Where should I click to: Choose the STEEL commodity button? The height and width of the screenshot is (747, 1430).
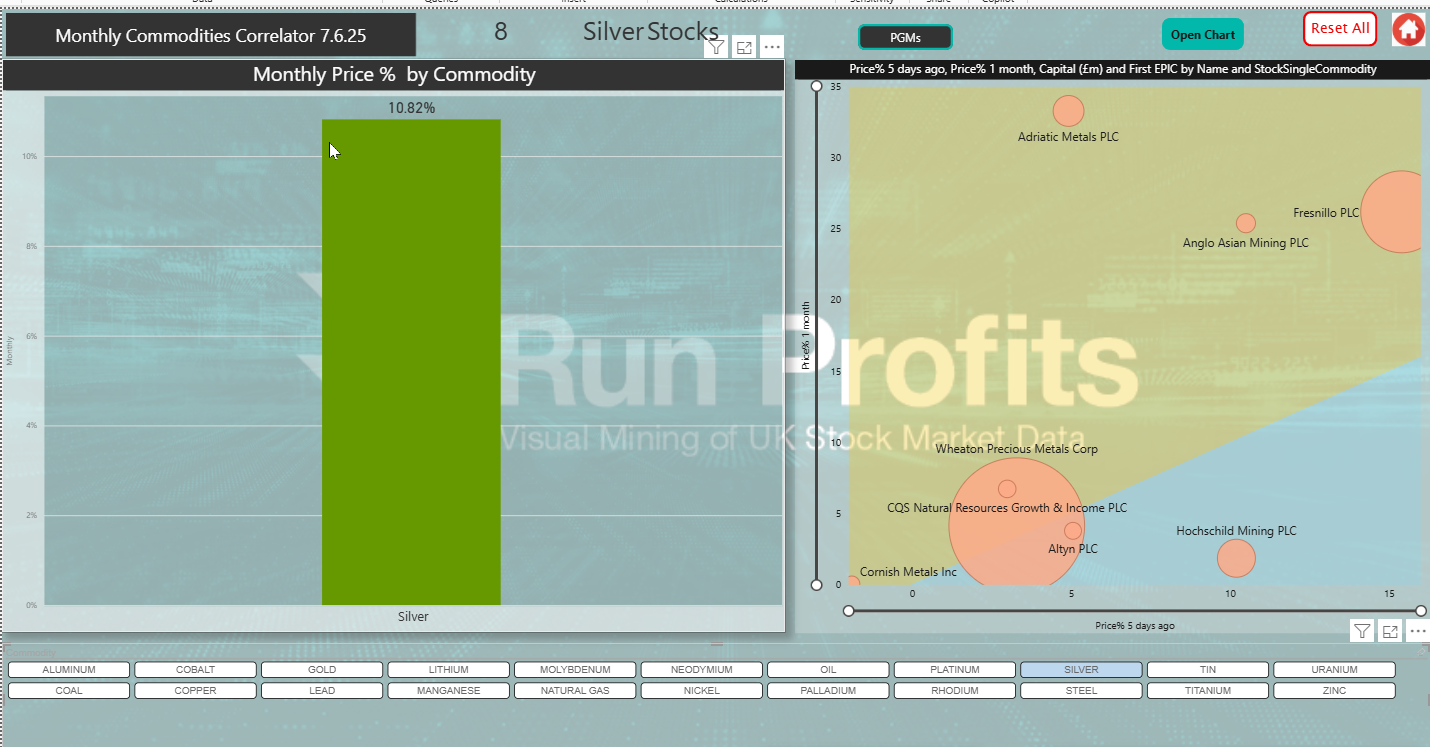pyautogui.click(x=1081, y=691)
